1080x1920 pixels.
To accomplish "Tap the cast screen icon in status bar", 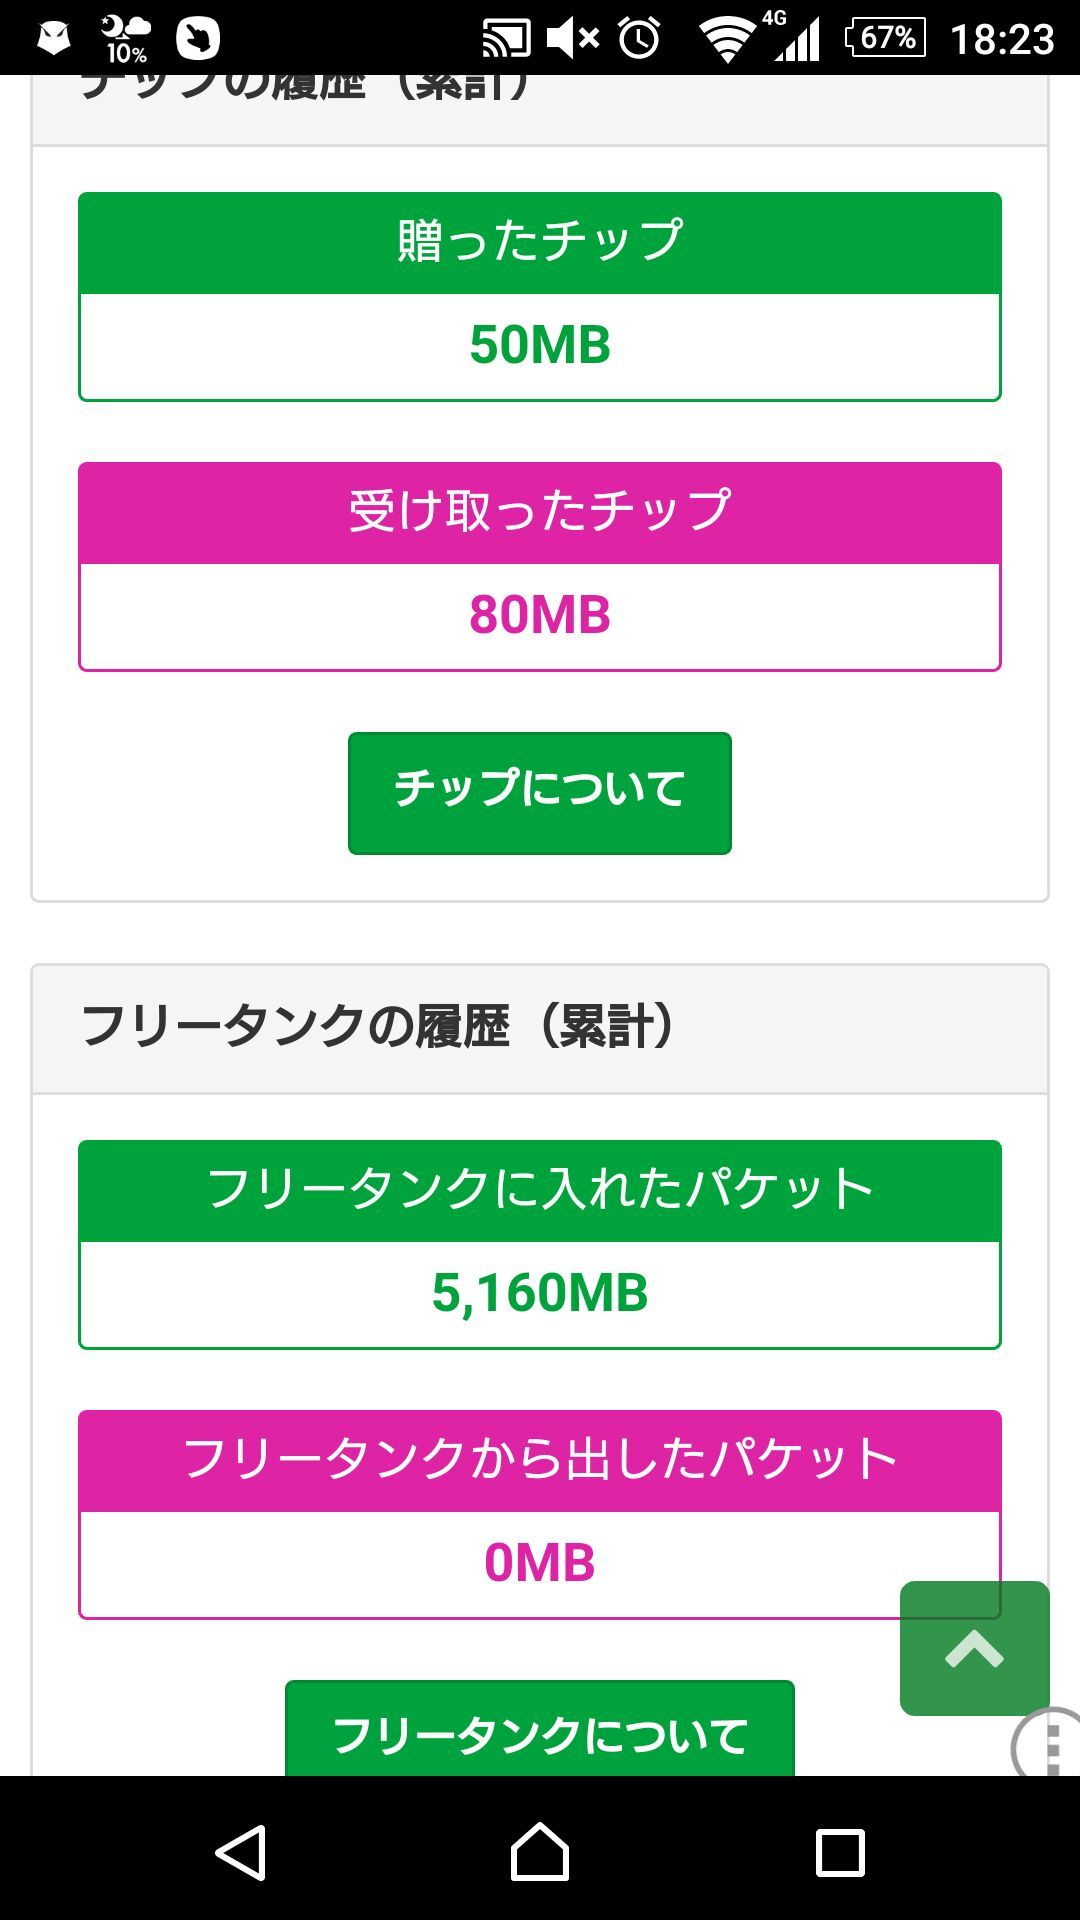I will point(506,38).
